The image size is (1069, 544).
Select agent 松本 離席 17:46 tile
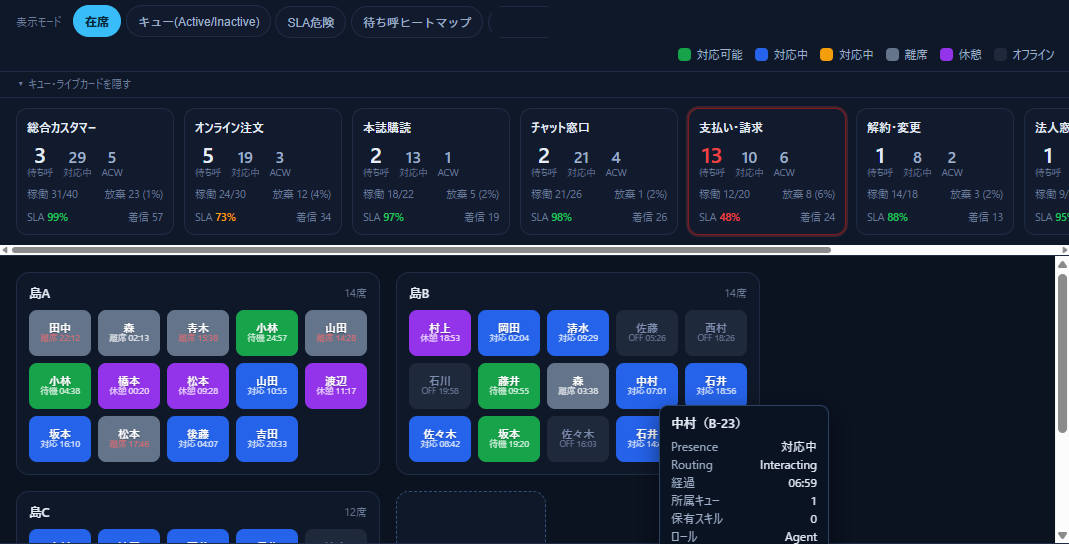point(129,439)
